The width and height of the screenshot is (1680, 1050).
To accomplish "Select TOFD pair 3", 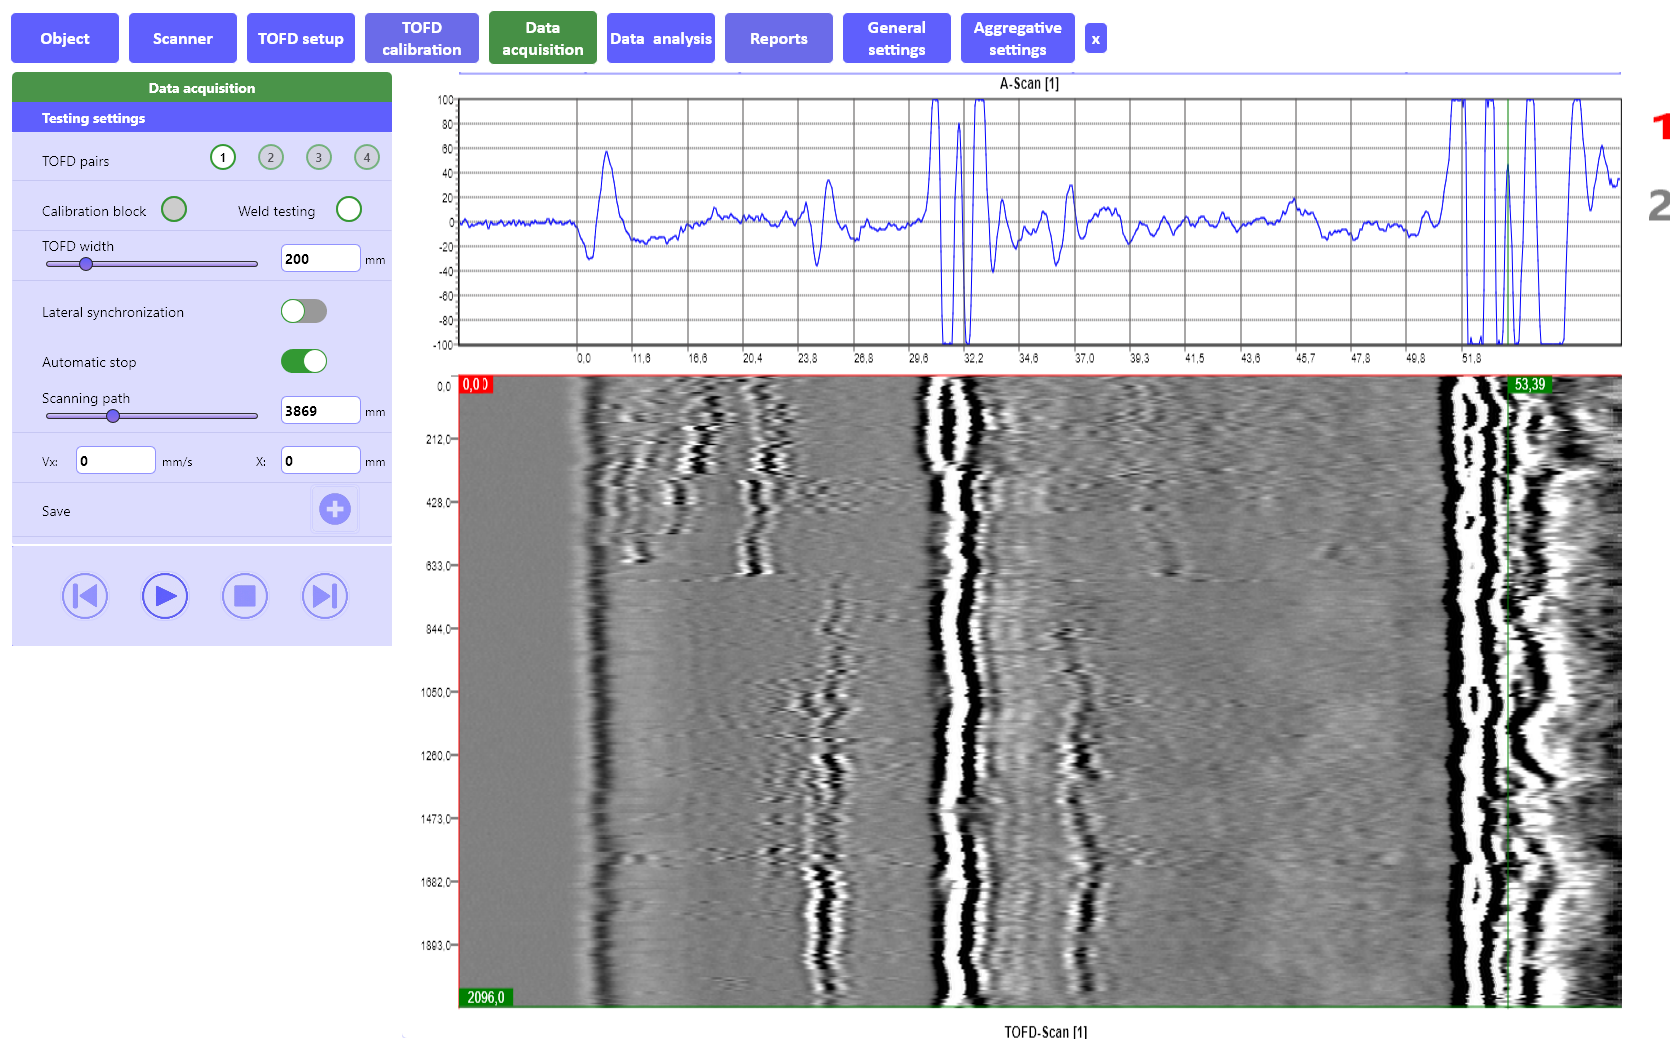I will pos(319,158).
